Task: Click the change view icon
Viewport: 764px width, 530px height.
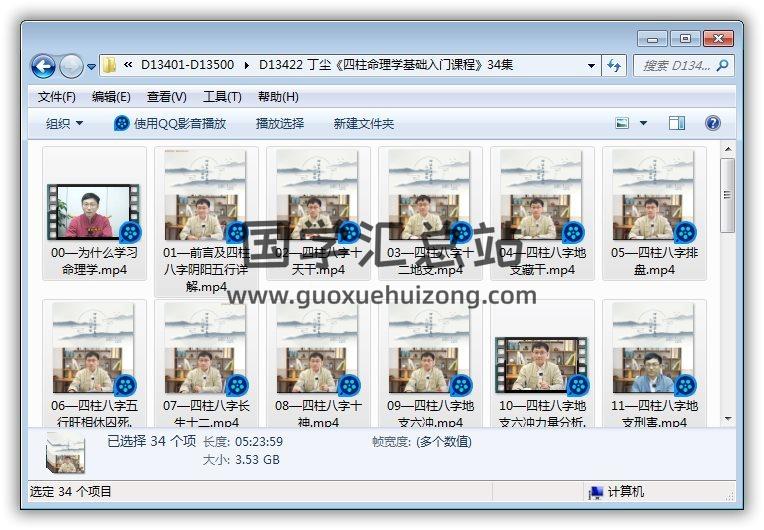Action: point(622,123)
